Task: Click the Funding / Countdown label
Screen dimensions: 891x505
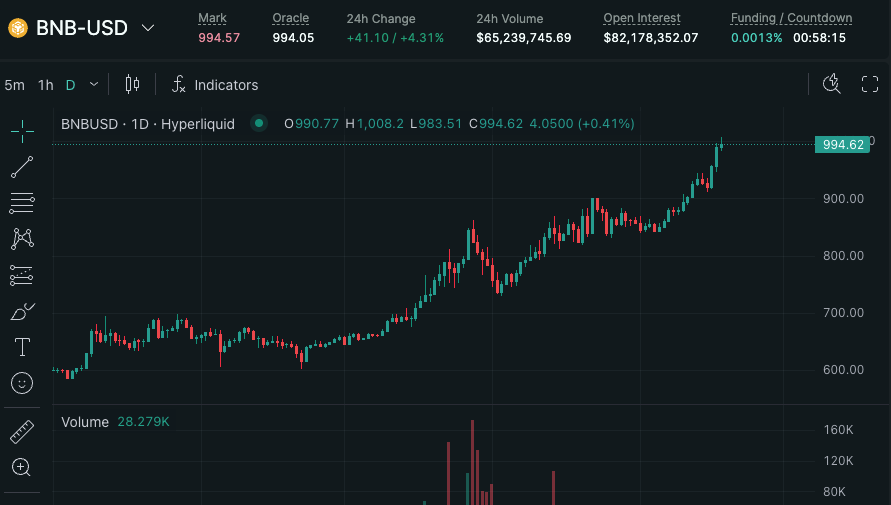Action: coord(792,18)
